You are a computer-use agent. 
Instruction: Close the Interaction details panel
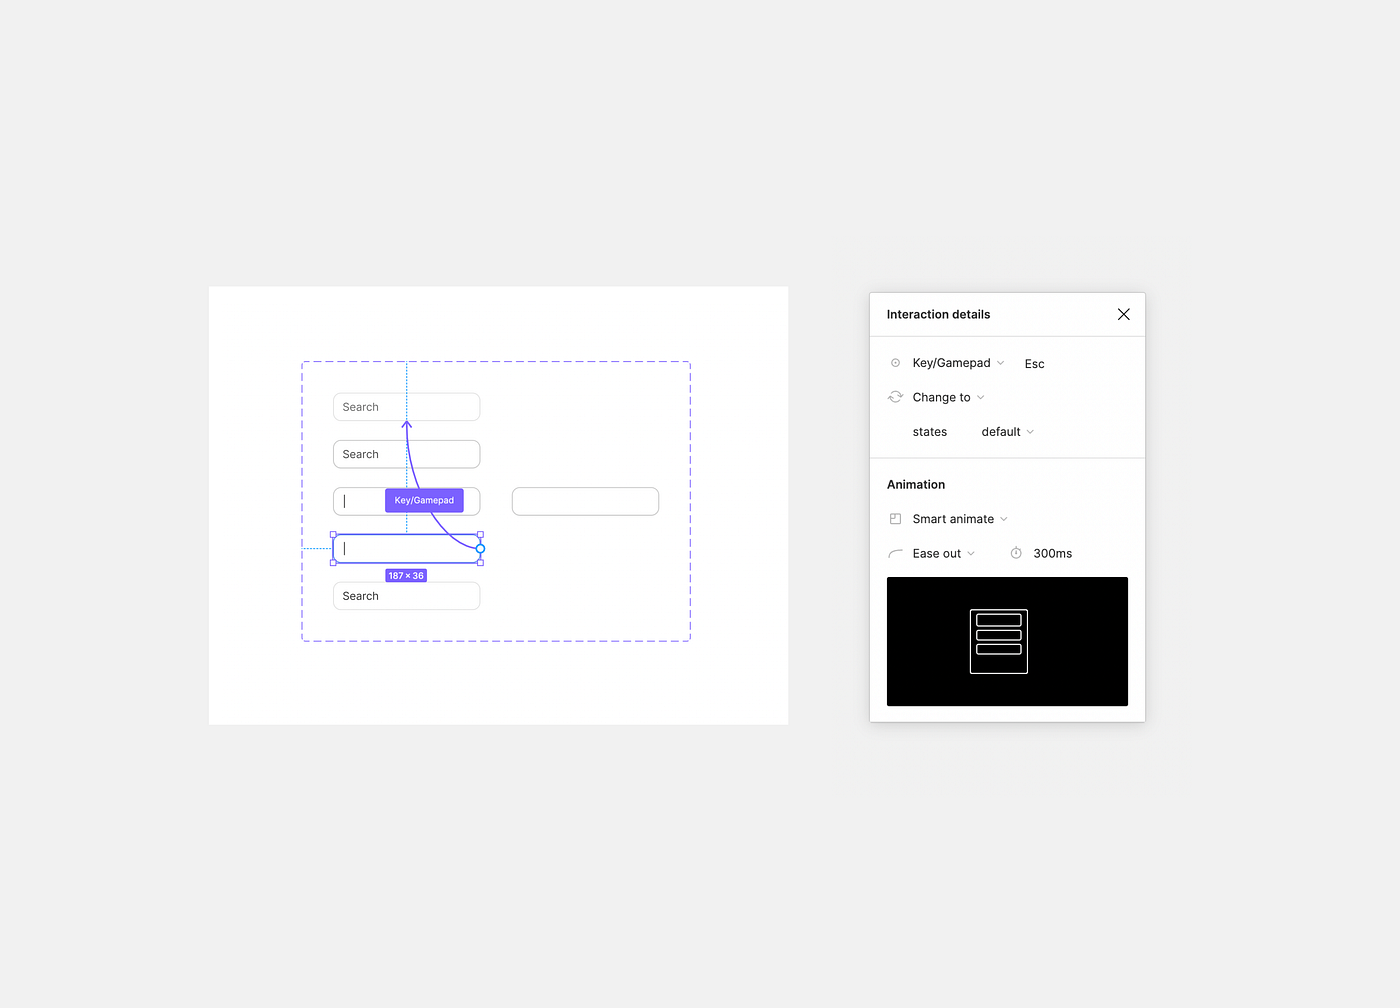1123,314
